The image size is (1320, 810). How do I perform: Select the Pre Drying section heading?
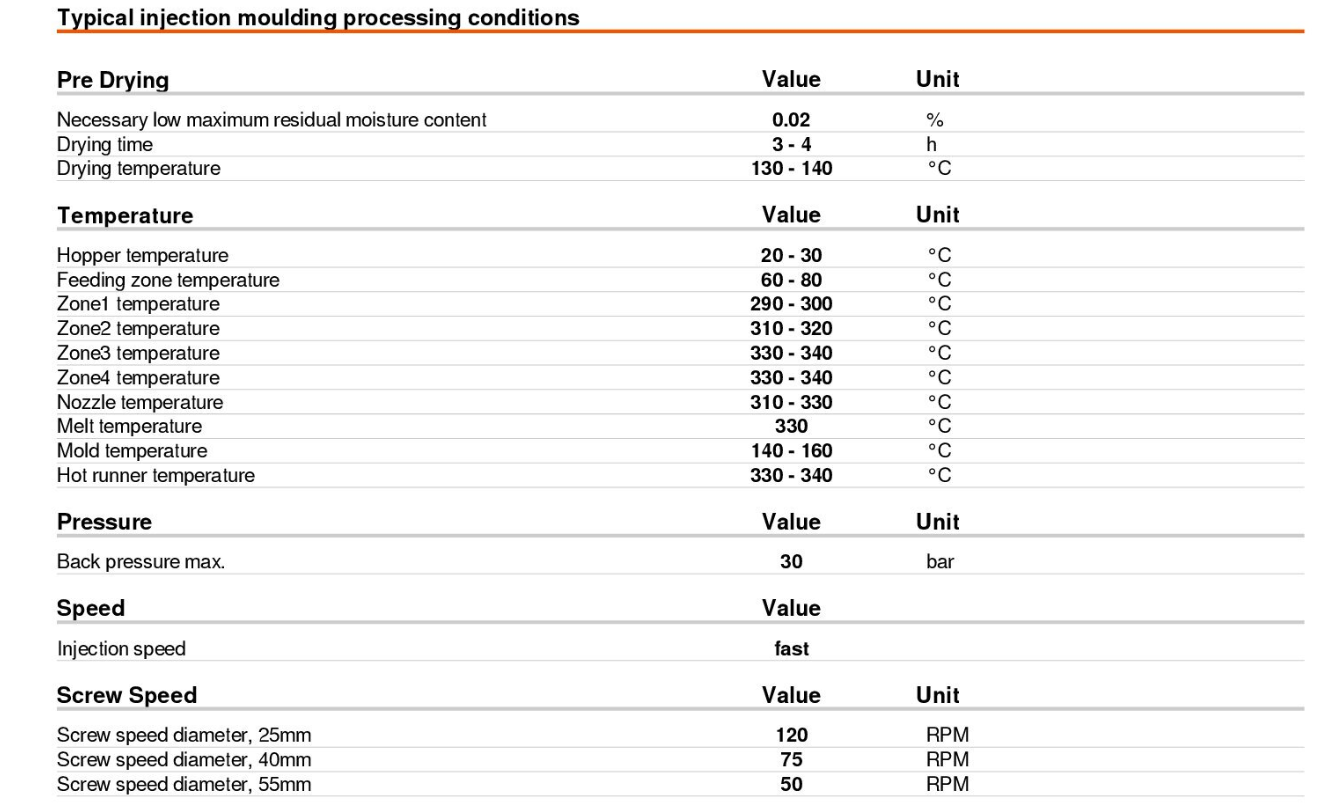click(x=112, y=79)
